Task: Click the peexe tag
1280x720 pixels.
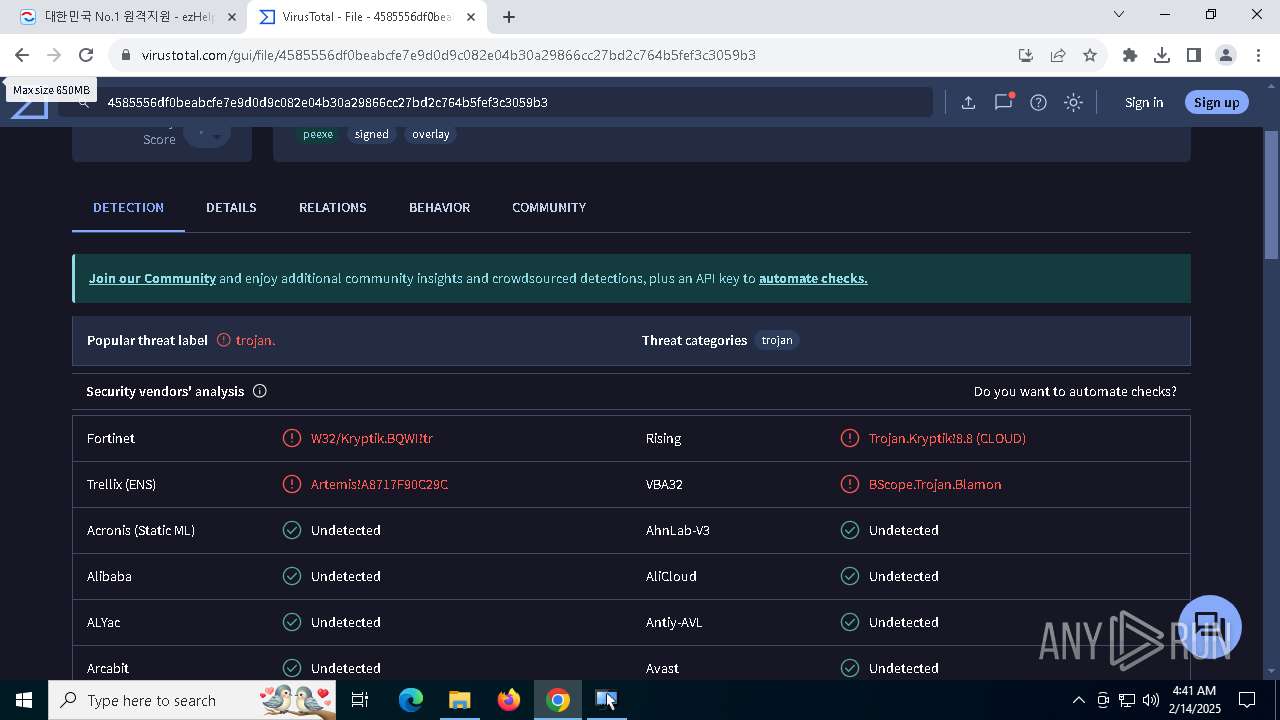Action: point(318,134)
